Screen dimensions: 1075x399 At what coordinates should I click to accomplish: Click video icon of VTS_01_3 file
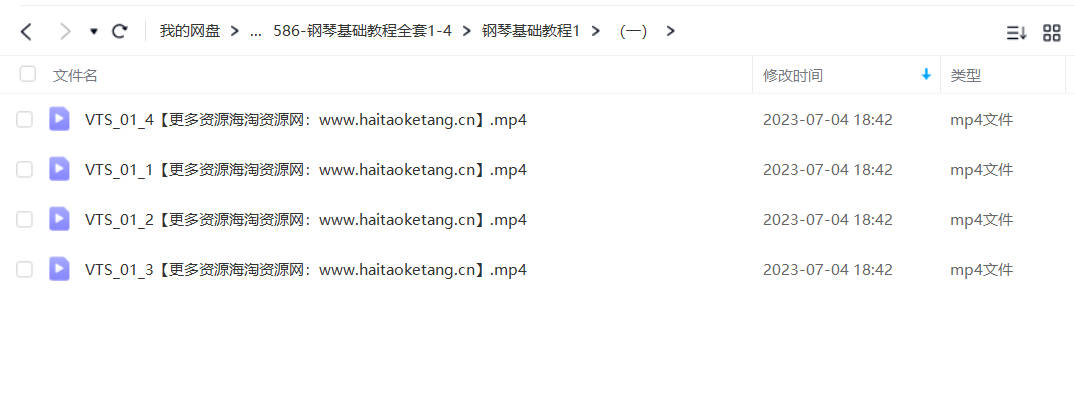click(x=60, y=269)
